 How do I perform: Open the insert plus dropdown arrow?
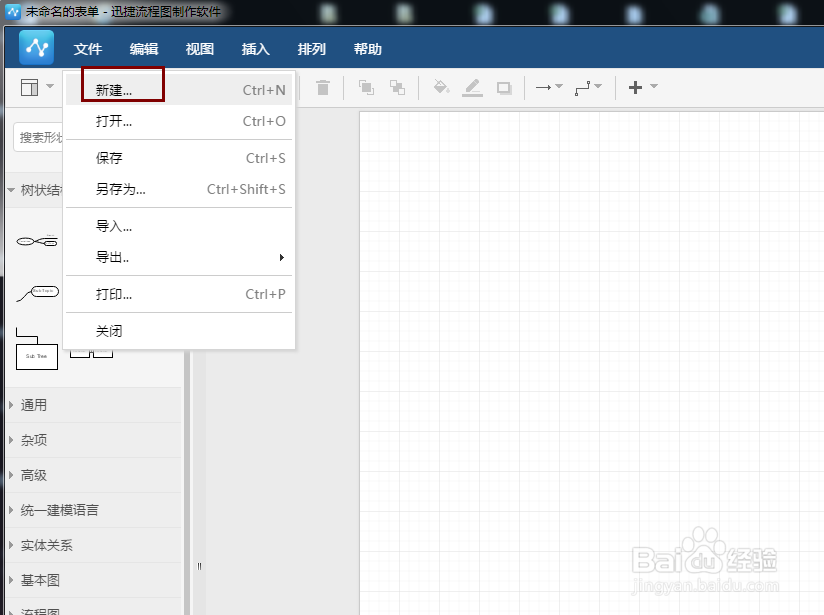click(x=654, y=86)
